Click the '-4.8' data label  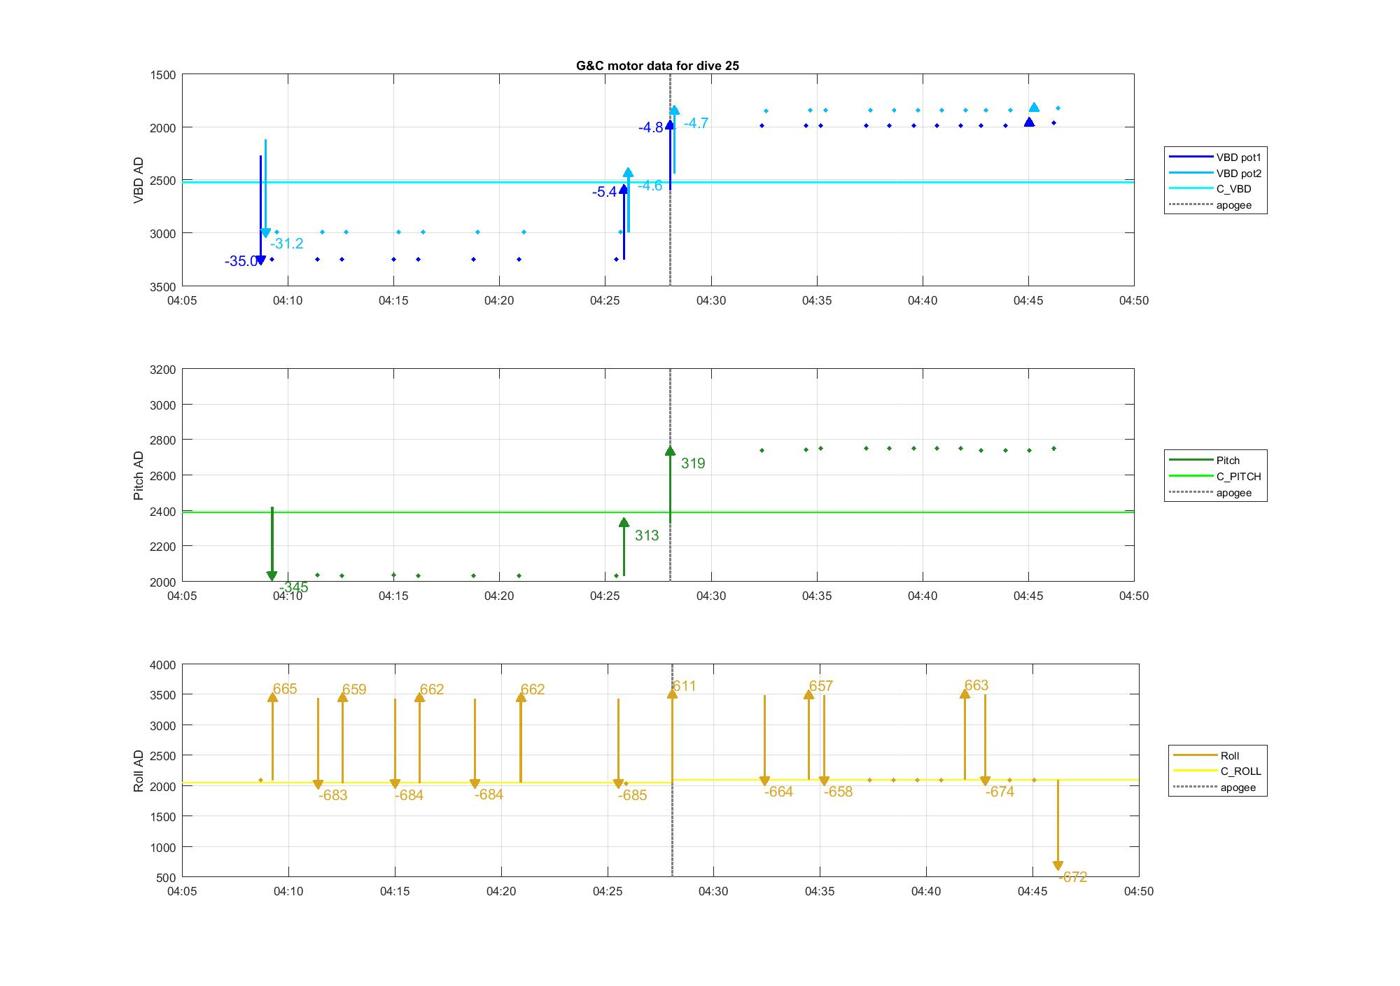(x=651, y=127)
